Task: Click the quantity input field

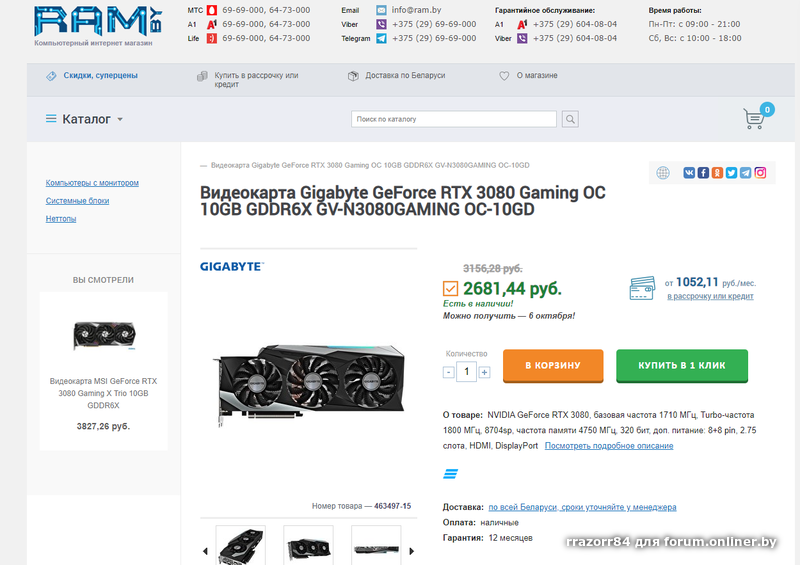Action: point(466,372)
